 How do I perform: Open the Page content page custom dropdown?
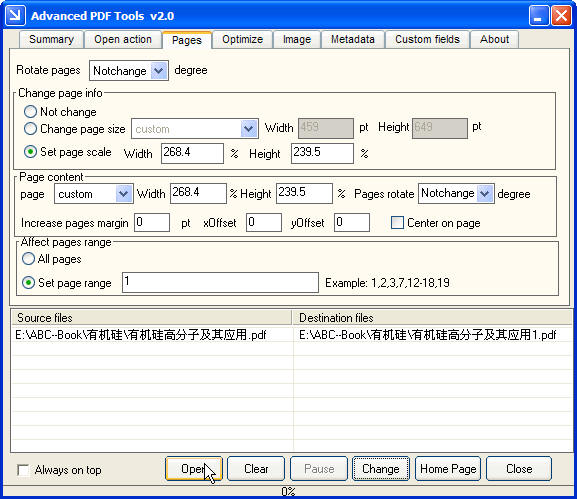[124, 194]
